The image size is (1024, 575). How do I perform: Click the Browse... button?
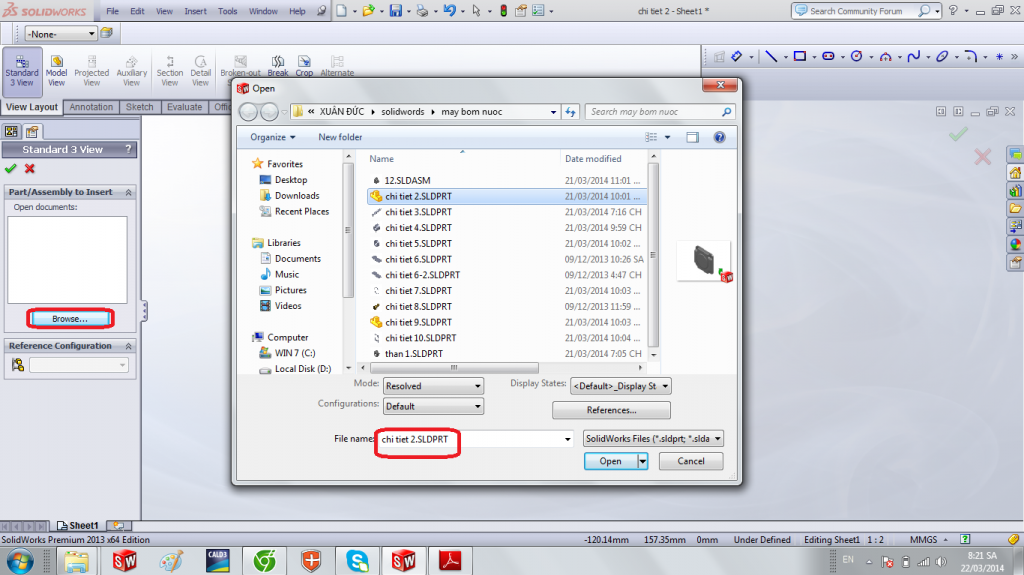70,319
